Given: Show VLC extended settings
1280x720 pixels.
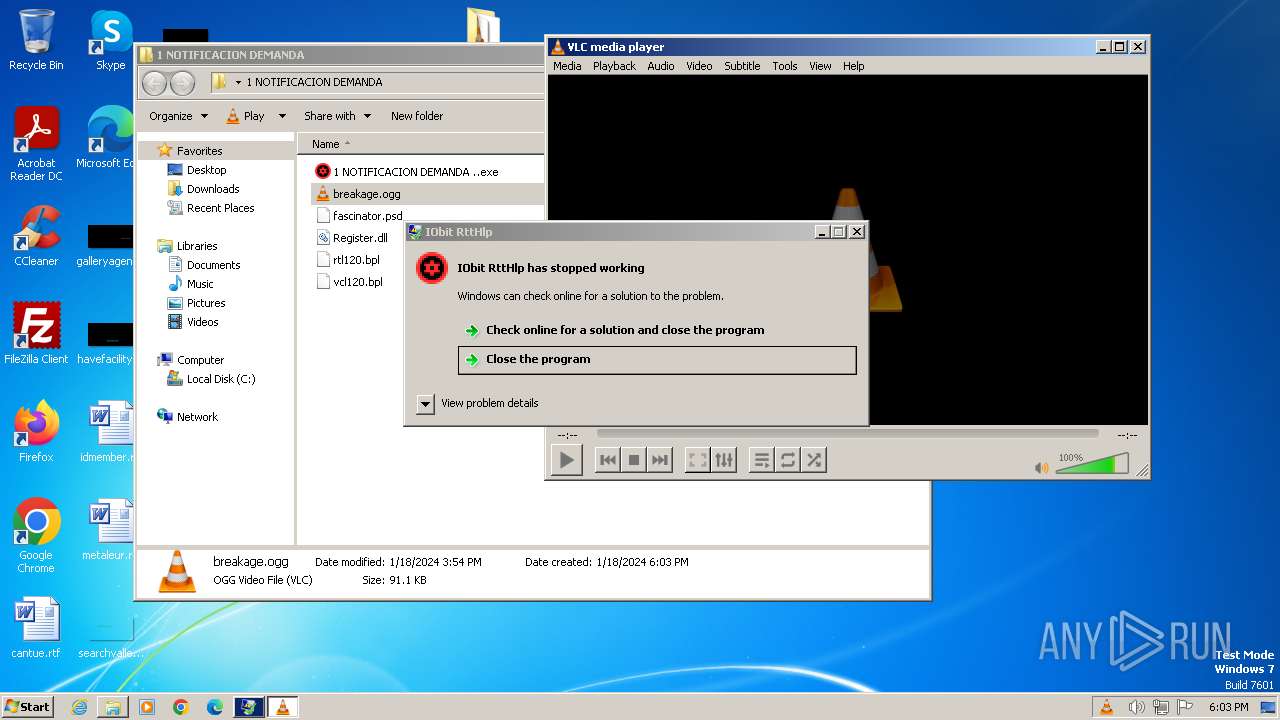Looking at the screenshot, I should 724,460.
